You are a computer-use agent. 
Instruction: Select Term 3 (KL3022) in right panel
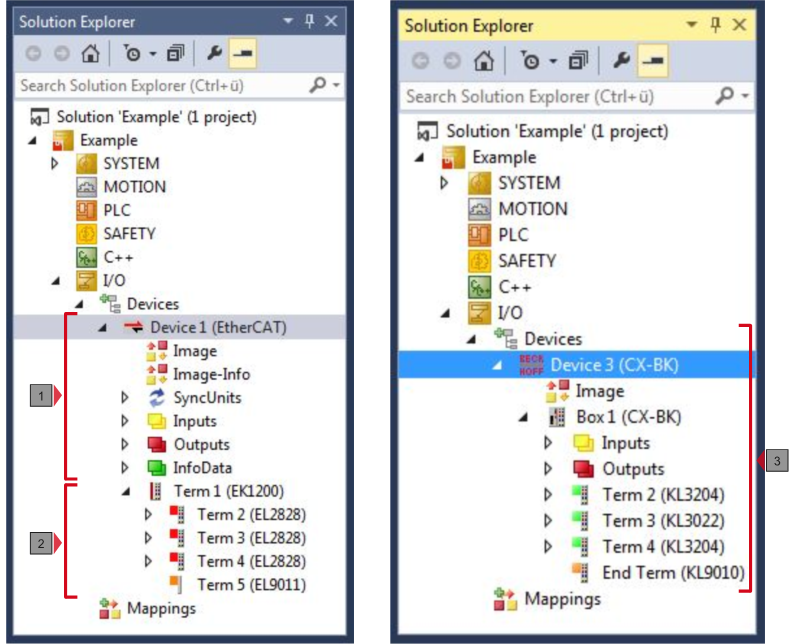pyautogui.click(x=662, y=521)
